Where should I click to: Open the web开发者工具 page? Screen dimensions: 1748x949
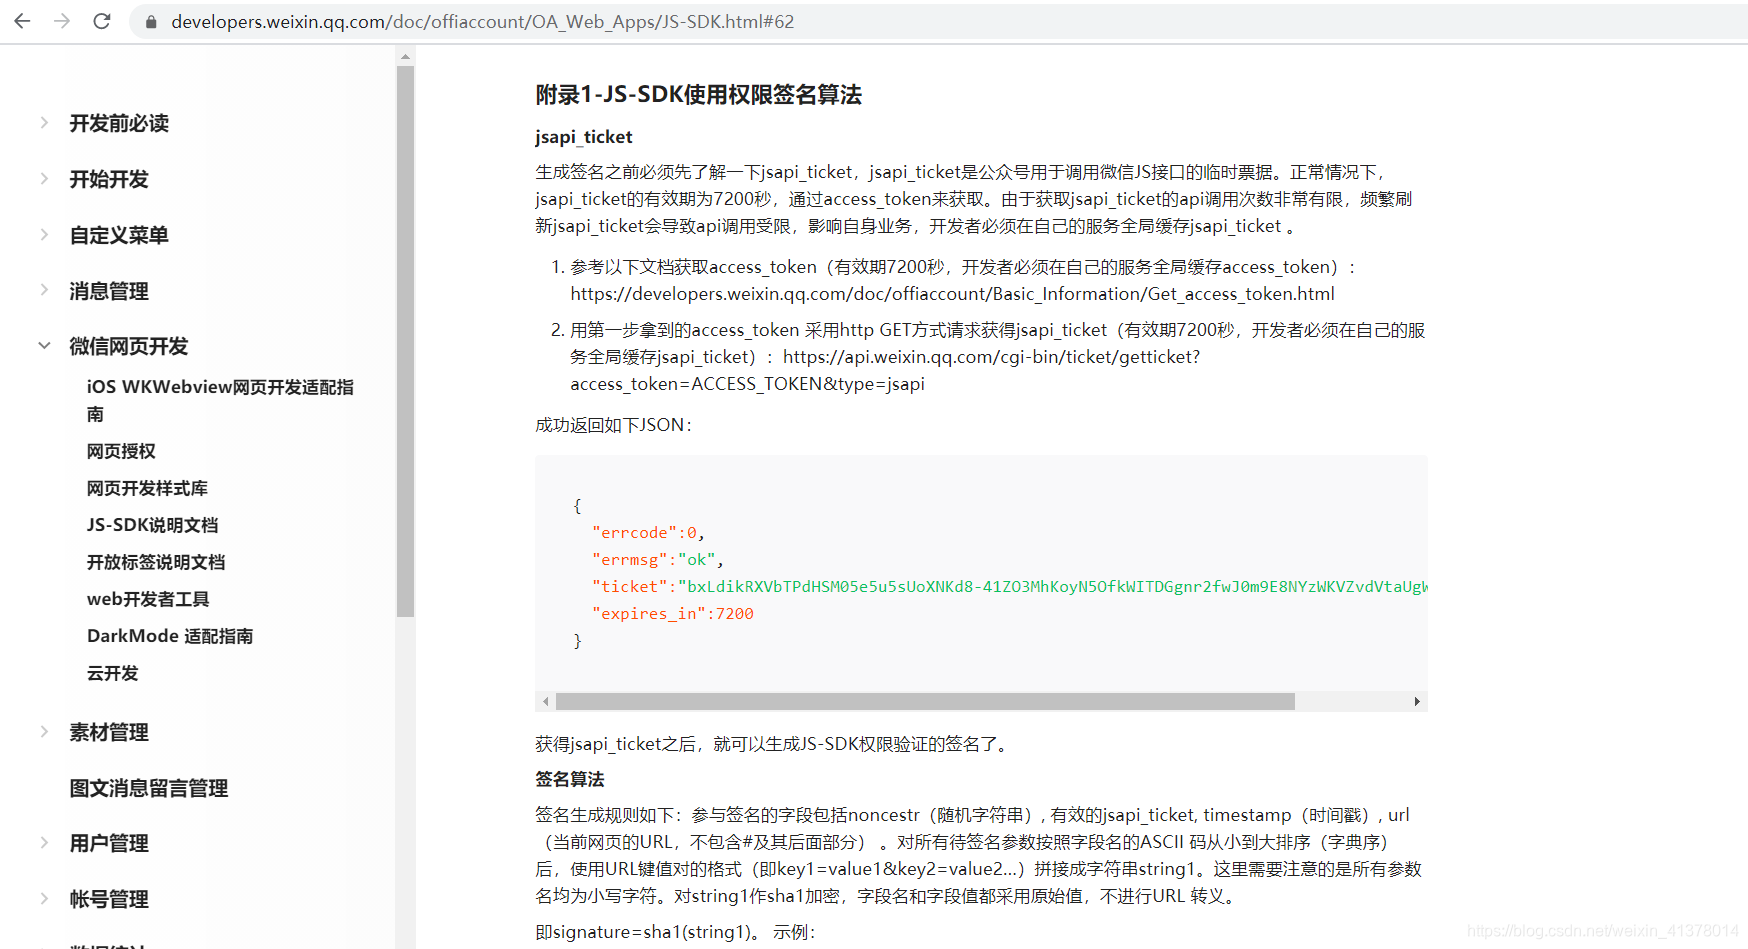pos(148,599)
